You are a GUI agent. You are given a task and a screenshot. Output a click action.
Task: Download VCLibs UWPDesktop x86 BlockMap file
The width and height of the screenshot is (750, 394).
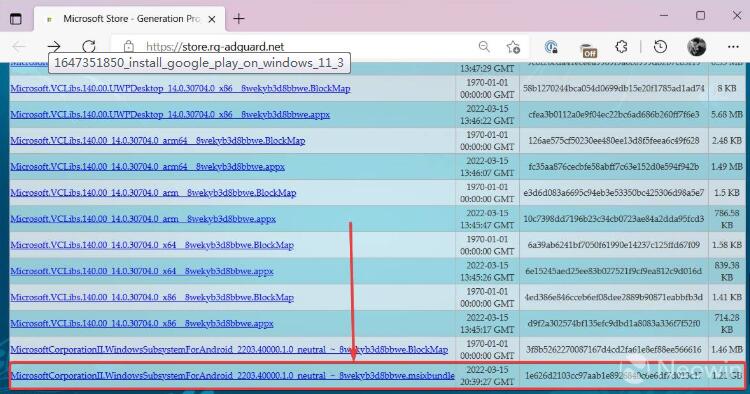point(180,88)
